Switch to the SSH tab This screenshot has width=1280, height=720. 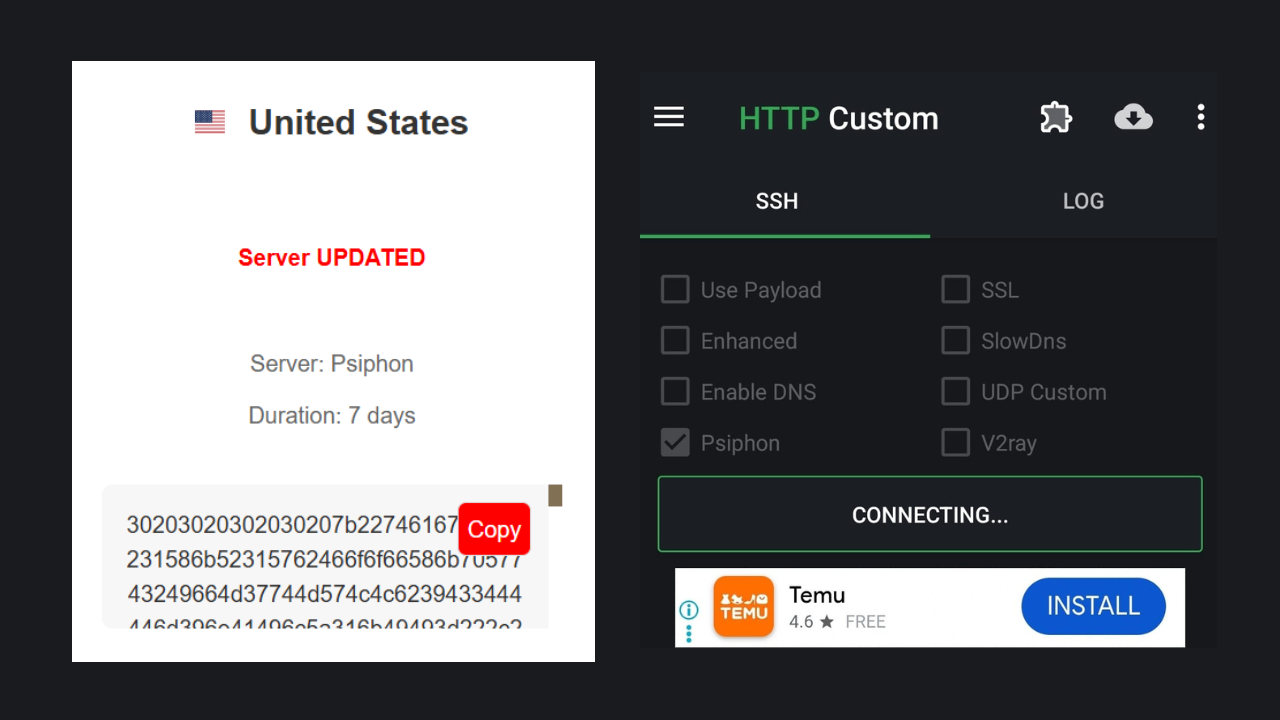pyautogui.click(x=777, y=201)
